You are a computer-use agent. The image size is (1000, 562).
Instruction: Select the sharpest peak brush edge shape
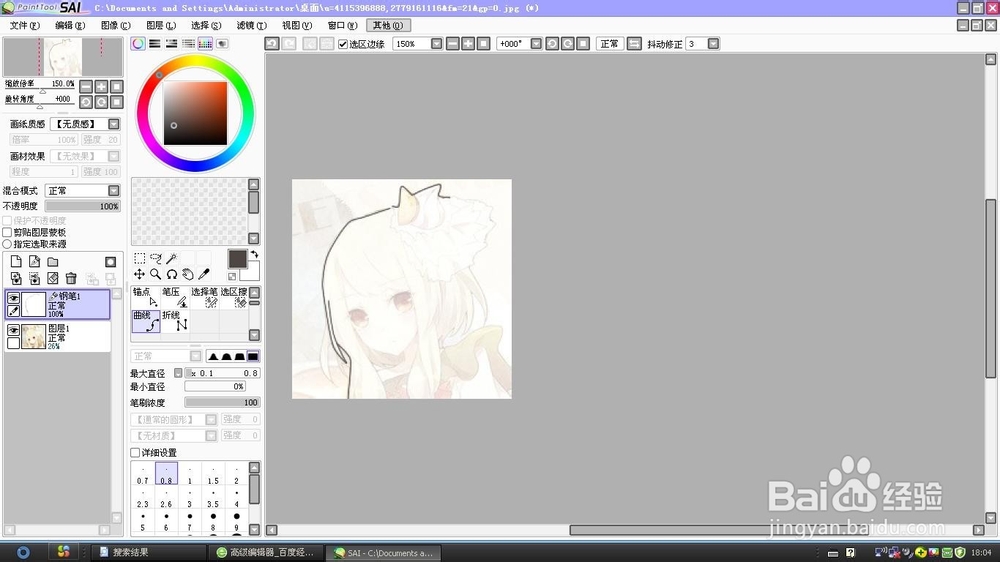[x=213, y=356]
